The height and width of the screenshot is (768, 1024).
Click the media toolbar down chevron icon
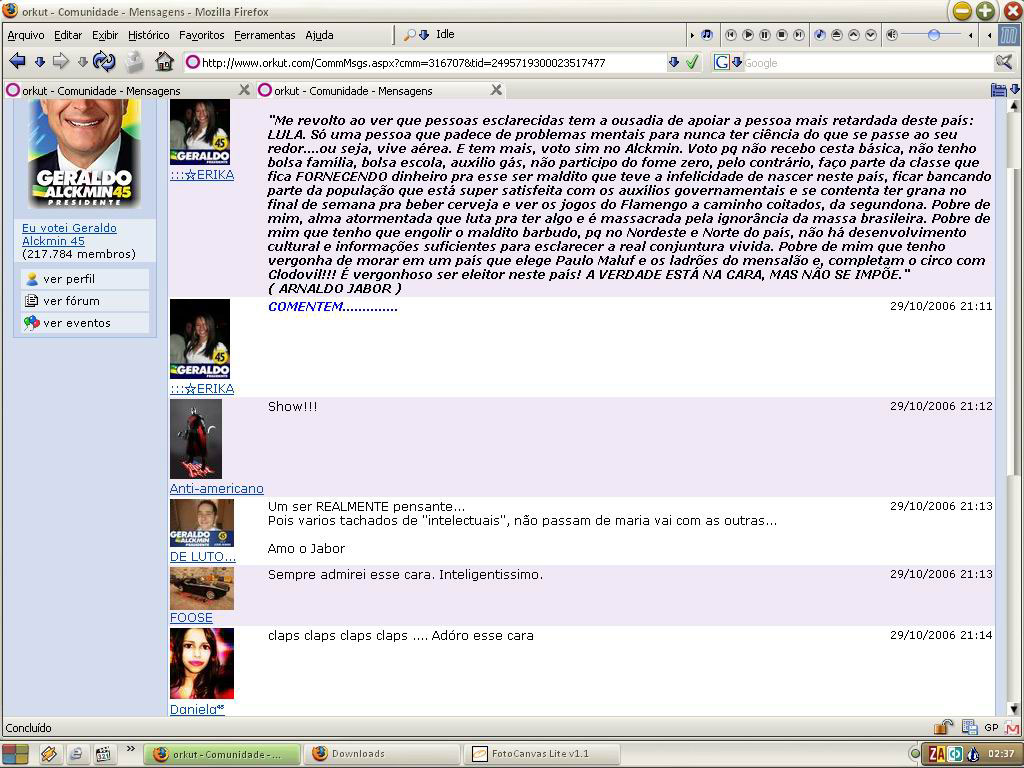point(871,35)
